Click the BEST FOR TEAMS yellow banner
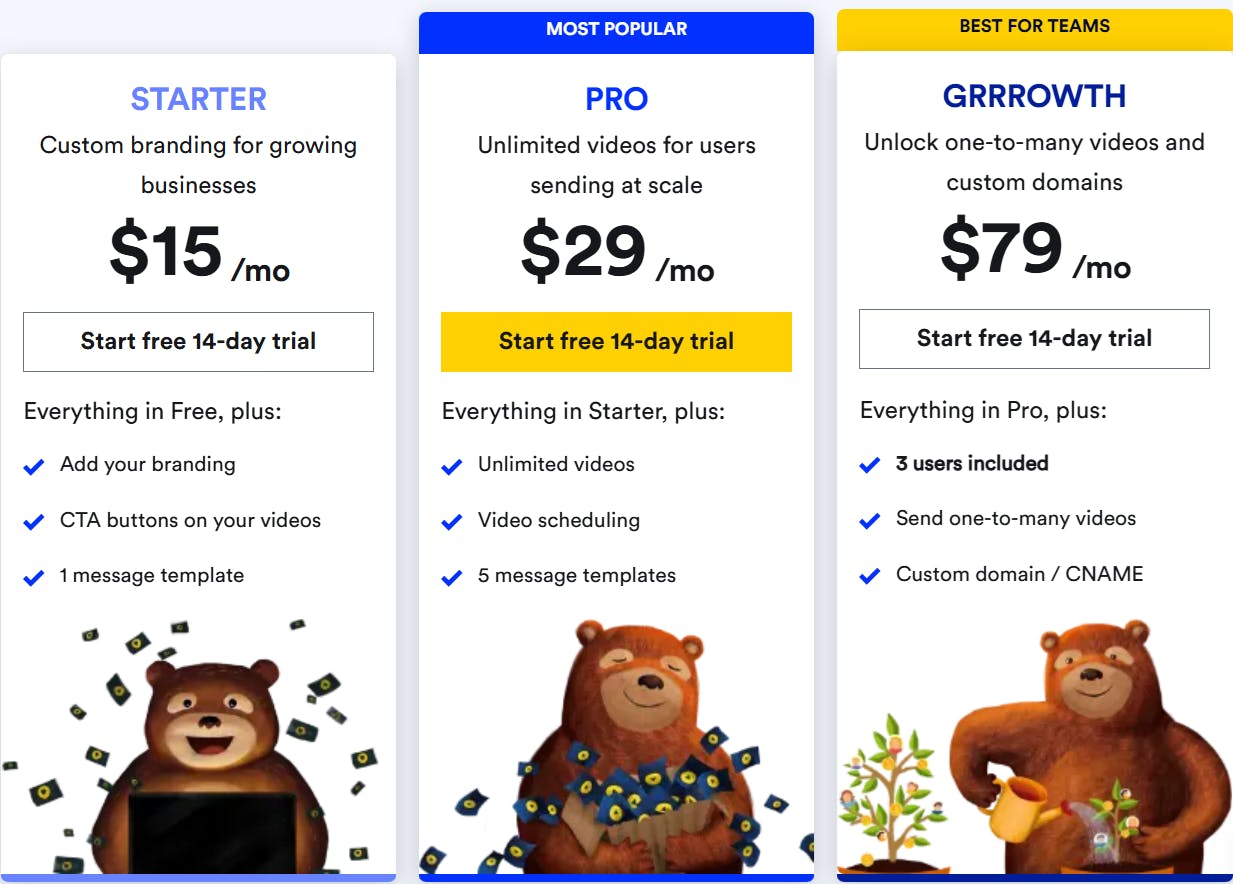1233x884 pixels. (1034, 27)
